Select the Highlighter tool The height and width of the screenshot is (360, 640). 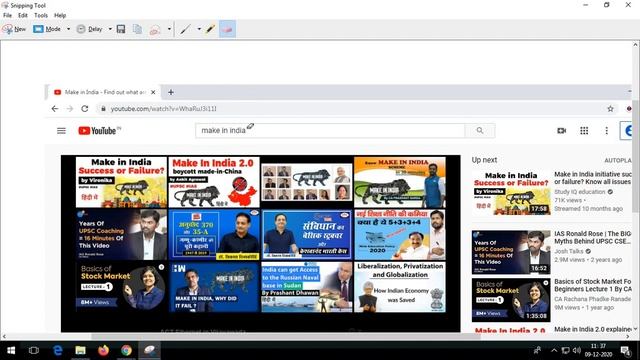211,29
